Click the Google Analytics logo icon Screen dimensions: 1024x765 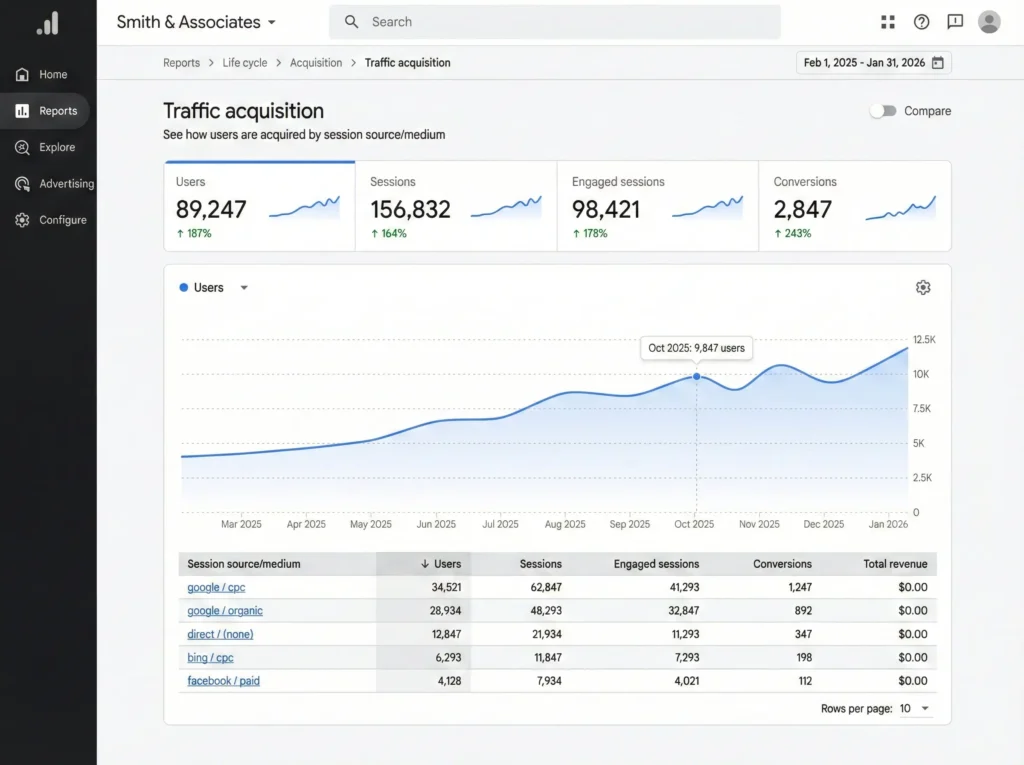point(47,23)
